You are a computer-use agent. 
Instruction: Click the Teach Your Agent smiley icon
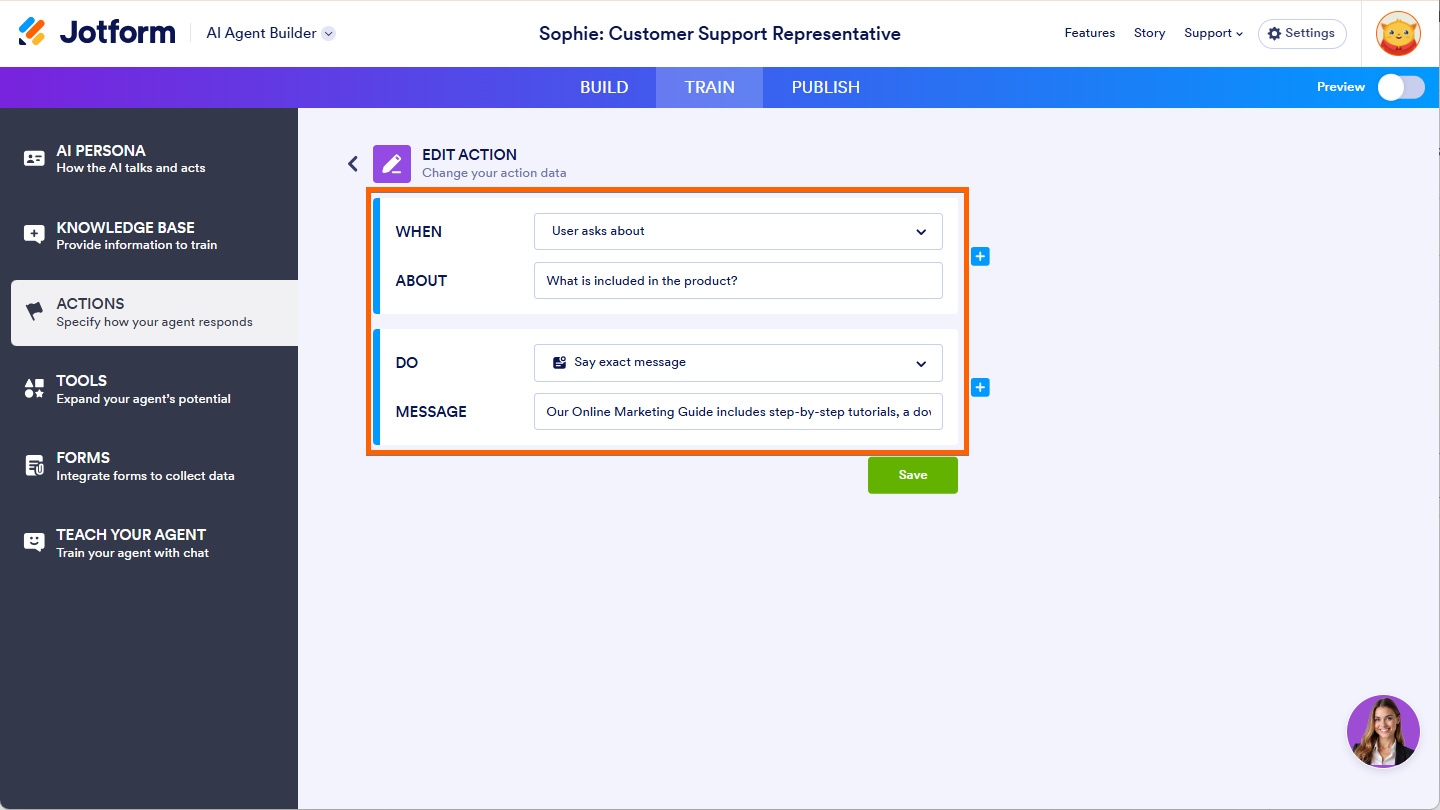click(34, 542)
